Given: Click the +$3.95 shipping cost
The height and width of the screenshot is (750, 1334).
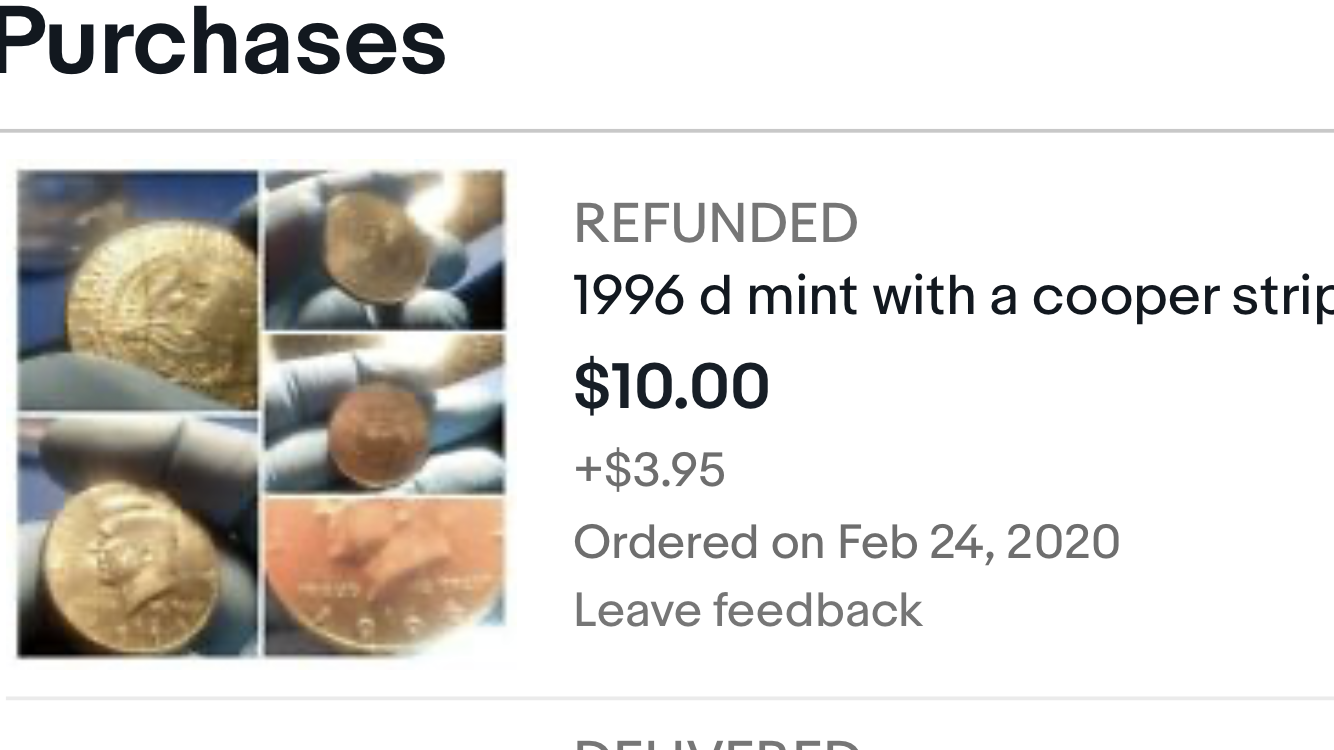Looking at the screenshot, I should pos(649,469).
